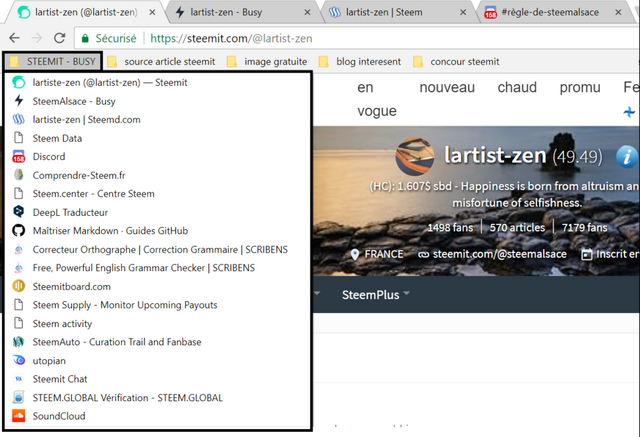The height and width of the screenshot is (437, 640).
Task: Click the GitHub octocat bookmark icon
Action: pyautogui.click(x=18, y=231)
